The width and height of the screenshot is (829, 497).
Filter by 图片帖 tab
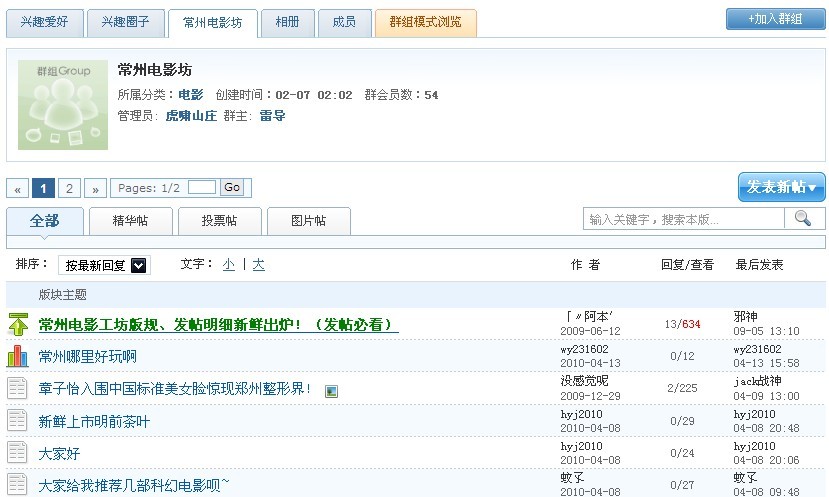click(309, 220)
